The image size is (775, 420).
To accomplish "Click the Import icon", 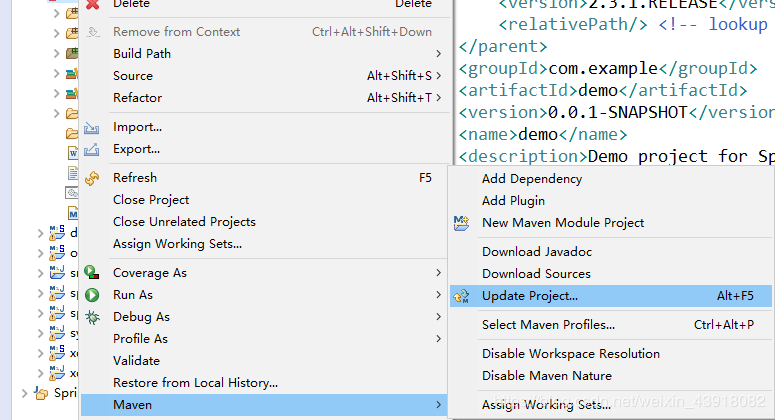I will point(93,127).
